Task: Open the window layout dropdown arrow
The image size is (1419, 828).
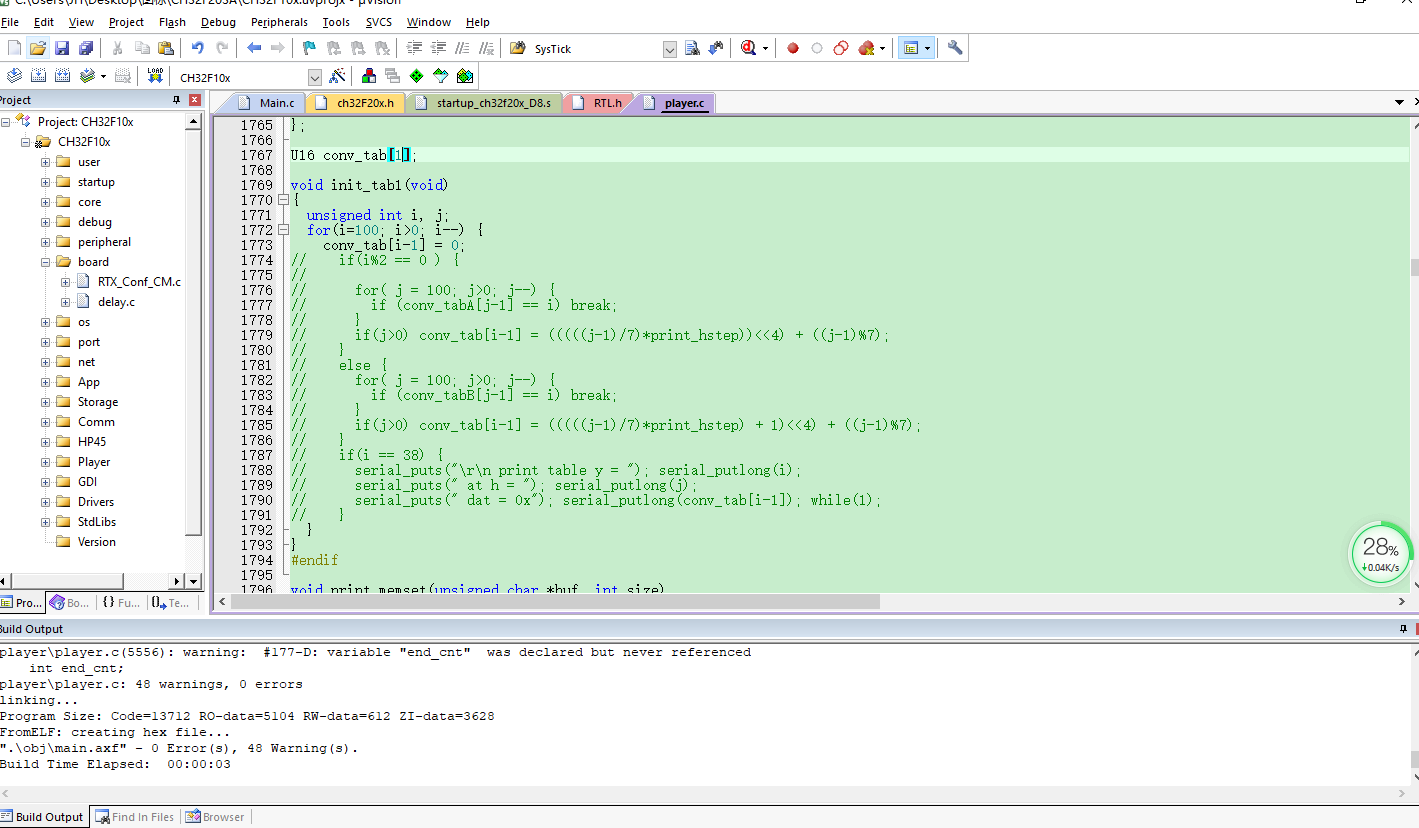Action: 928,48
